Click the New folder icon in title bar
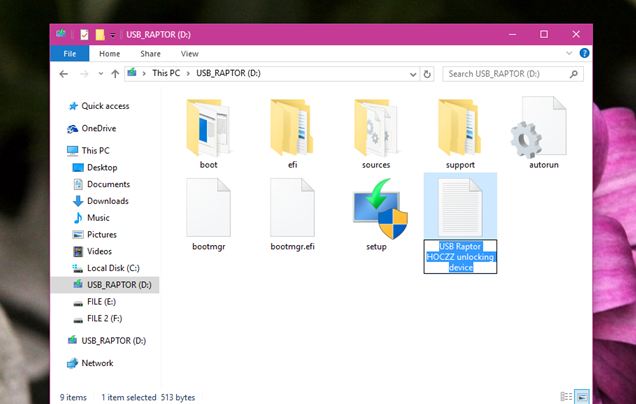Viewport: 636px width, 404px height. [100, 34]
